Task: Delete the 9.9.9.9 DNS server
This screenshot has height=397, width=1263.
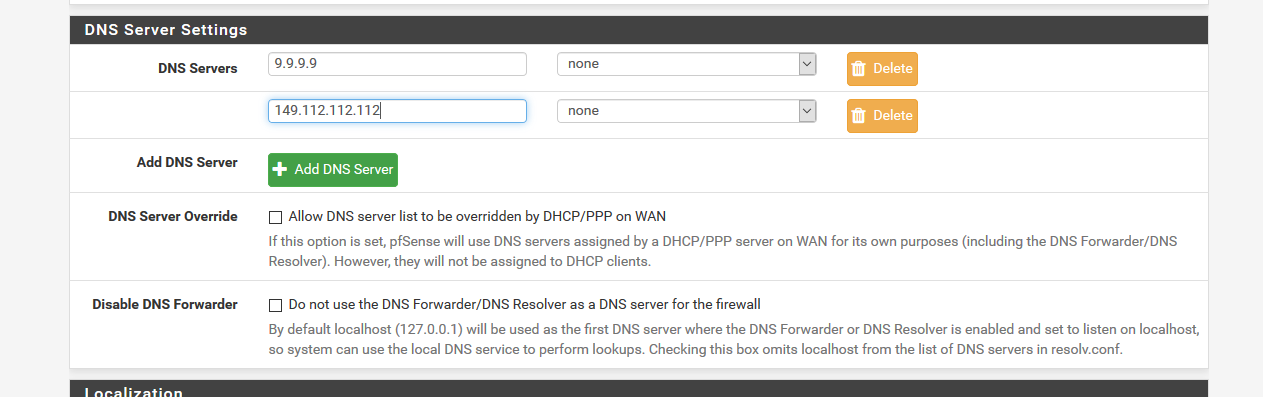Action: (882, 69)
